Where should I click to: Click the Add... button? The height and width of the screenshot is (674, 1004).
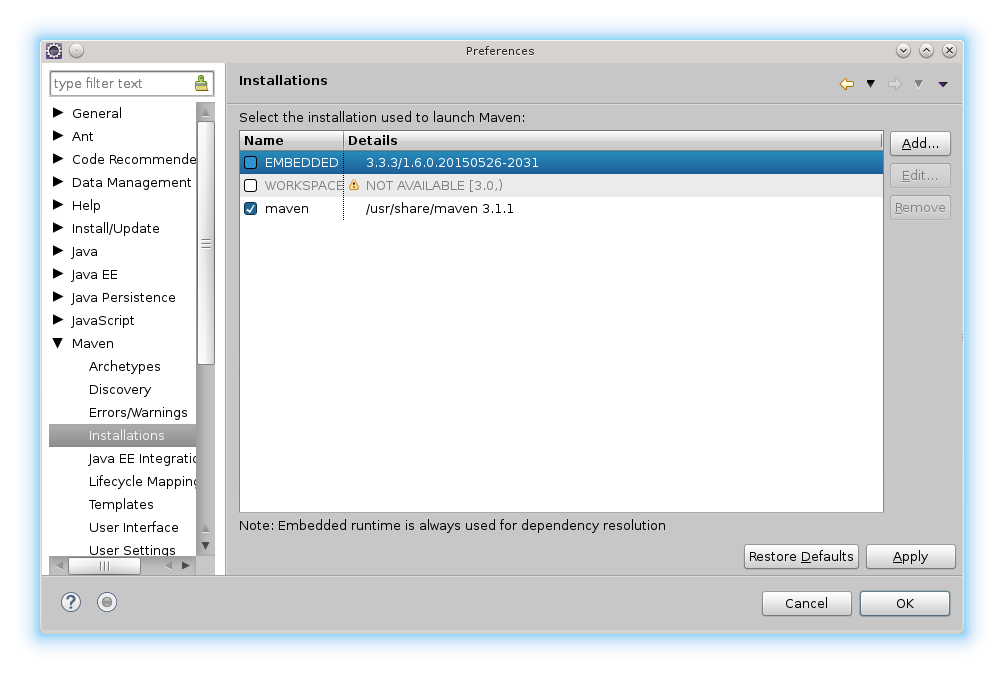tap(920, 143)
